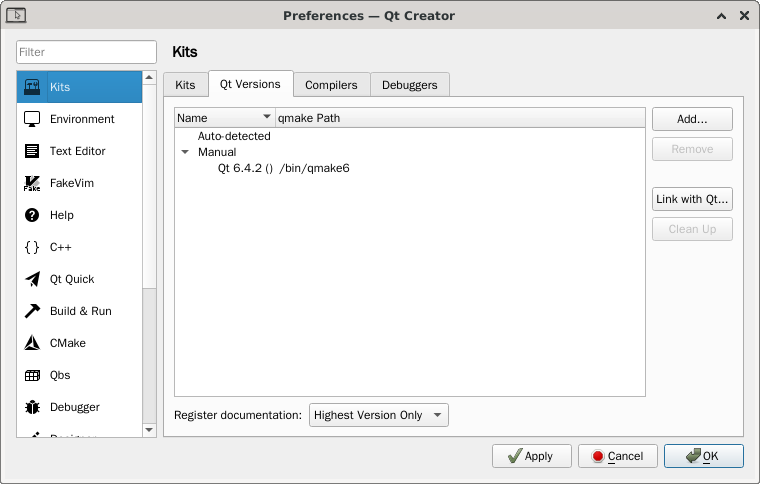This screenshot has width=760, height=484.
Task: Click the category list scroll down arrow
Action: [149, 430]
